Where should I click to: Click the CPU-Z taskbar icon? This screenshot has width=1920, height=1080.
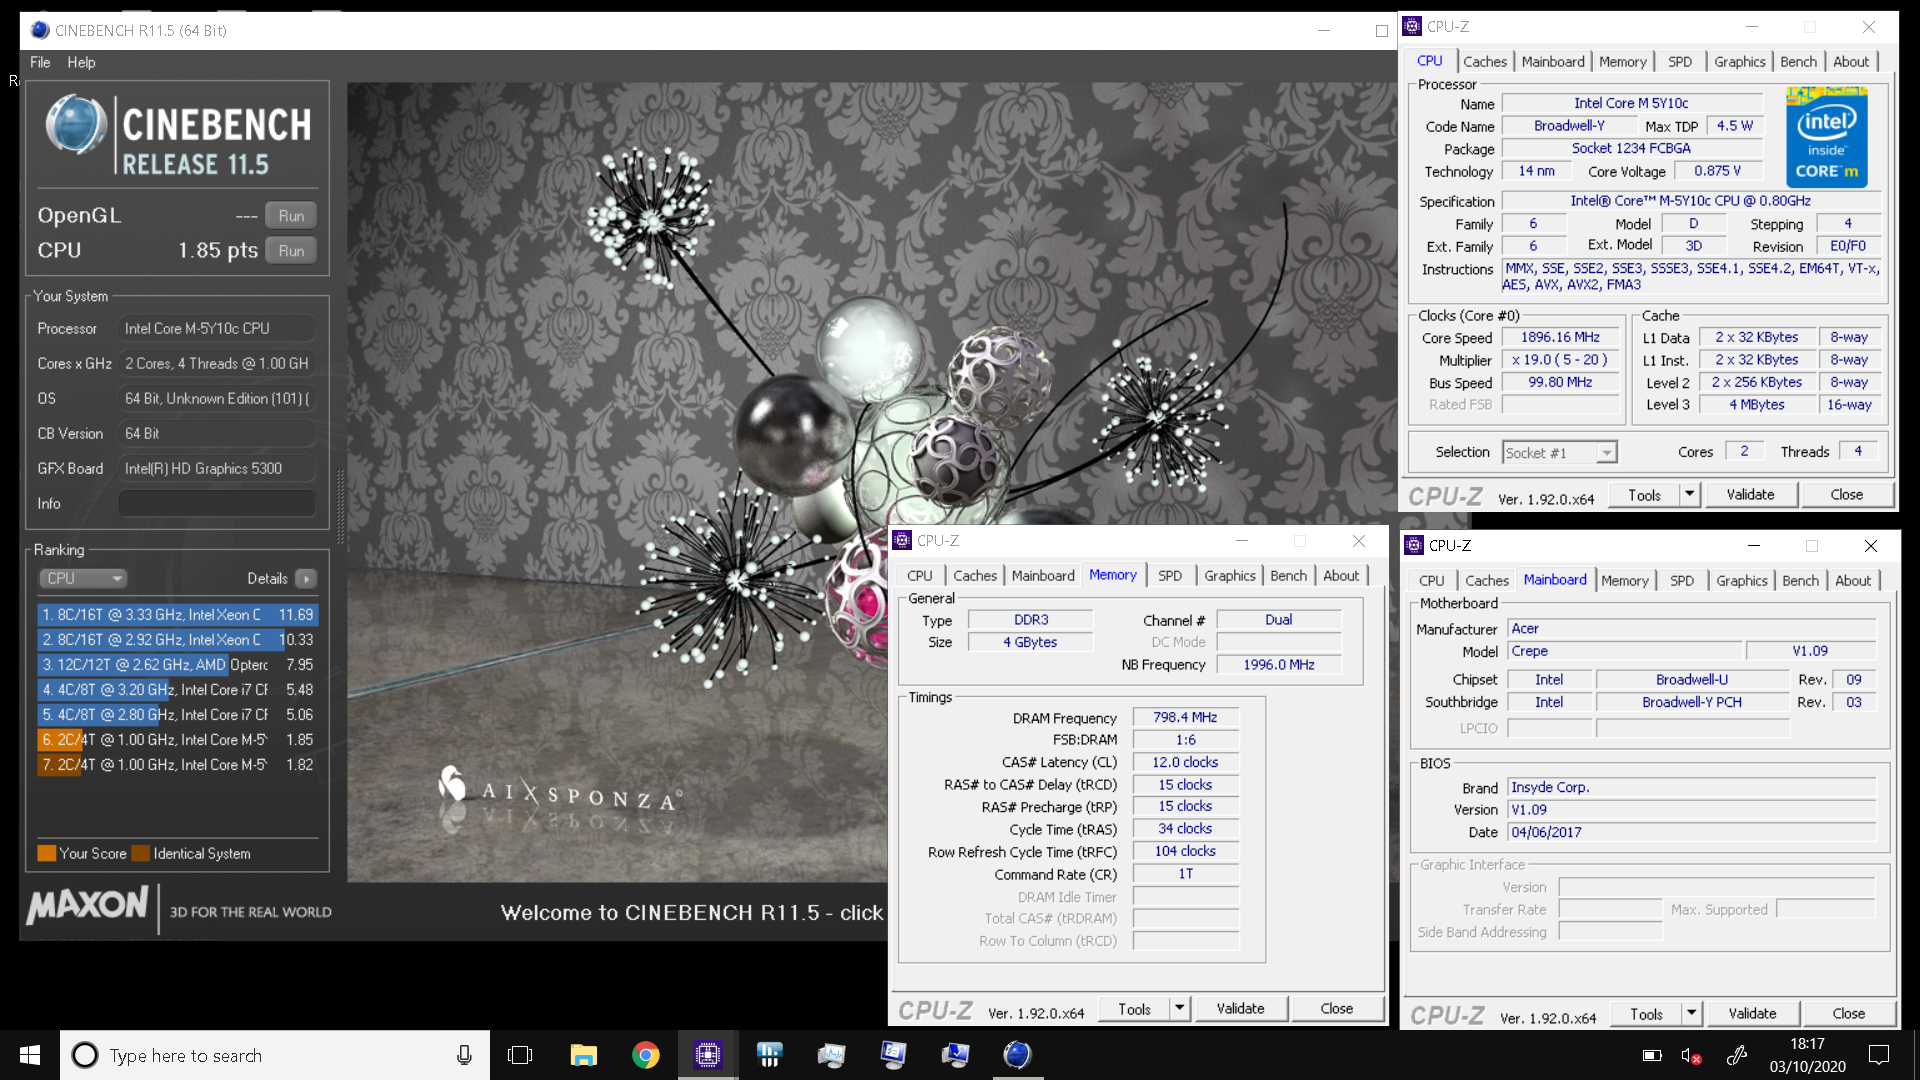pyautogui.click(x=707, y=1055)
